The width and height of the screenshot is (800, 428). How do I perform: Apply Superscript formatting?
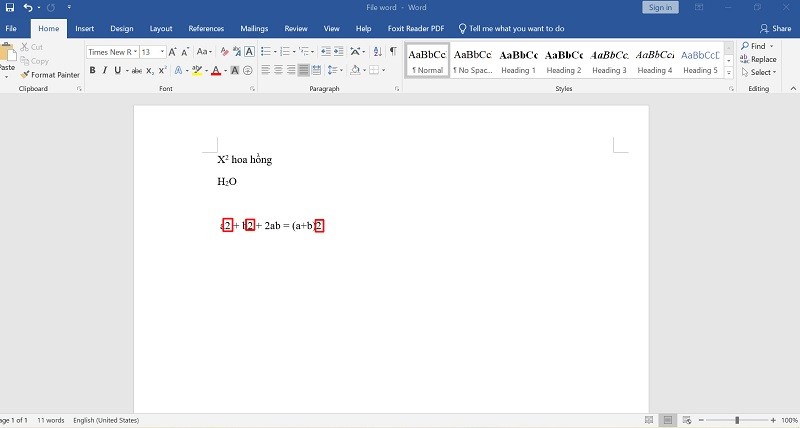pyautogui.click(x=162, y=70)
